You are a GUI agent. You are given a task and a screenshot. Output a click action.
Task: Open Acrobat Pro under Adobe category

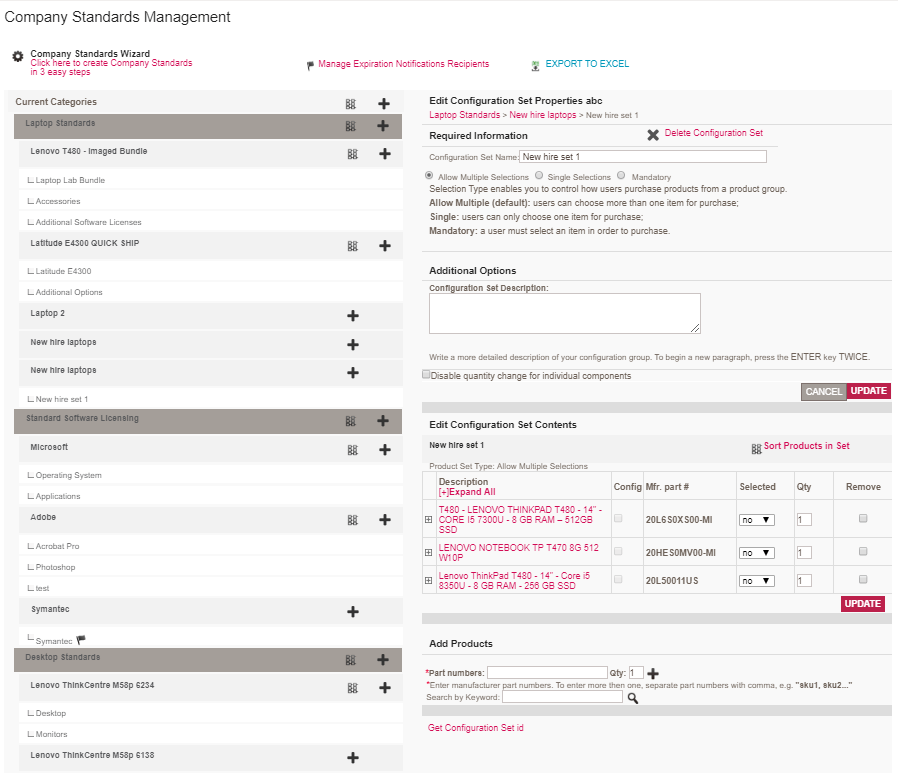point(57,546)
